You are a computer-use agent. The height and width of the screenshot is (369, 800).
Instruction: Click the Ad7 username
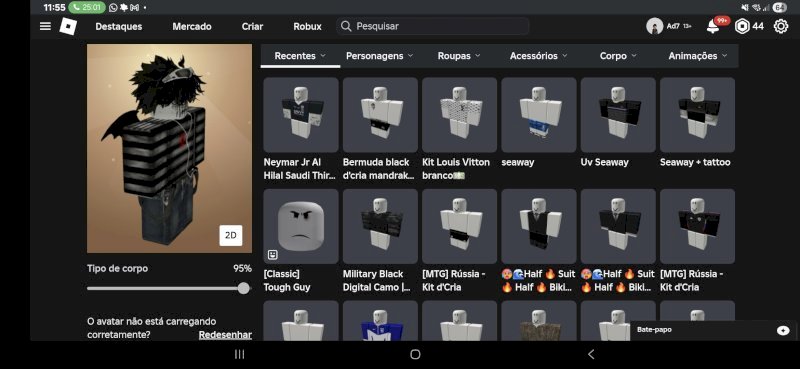point(673,26)
